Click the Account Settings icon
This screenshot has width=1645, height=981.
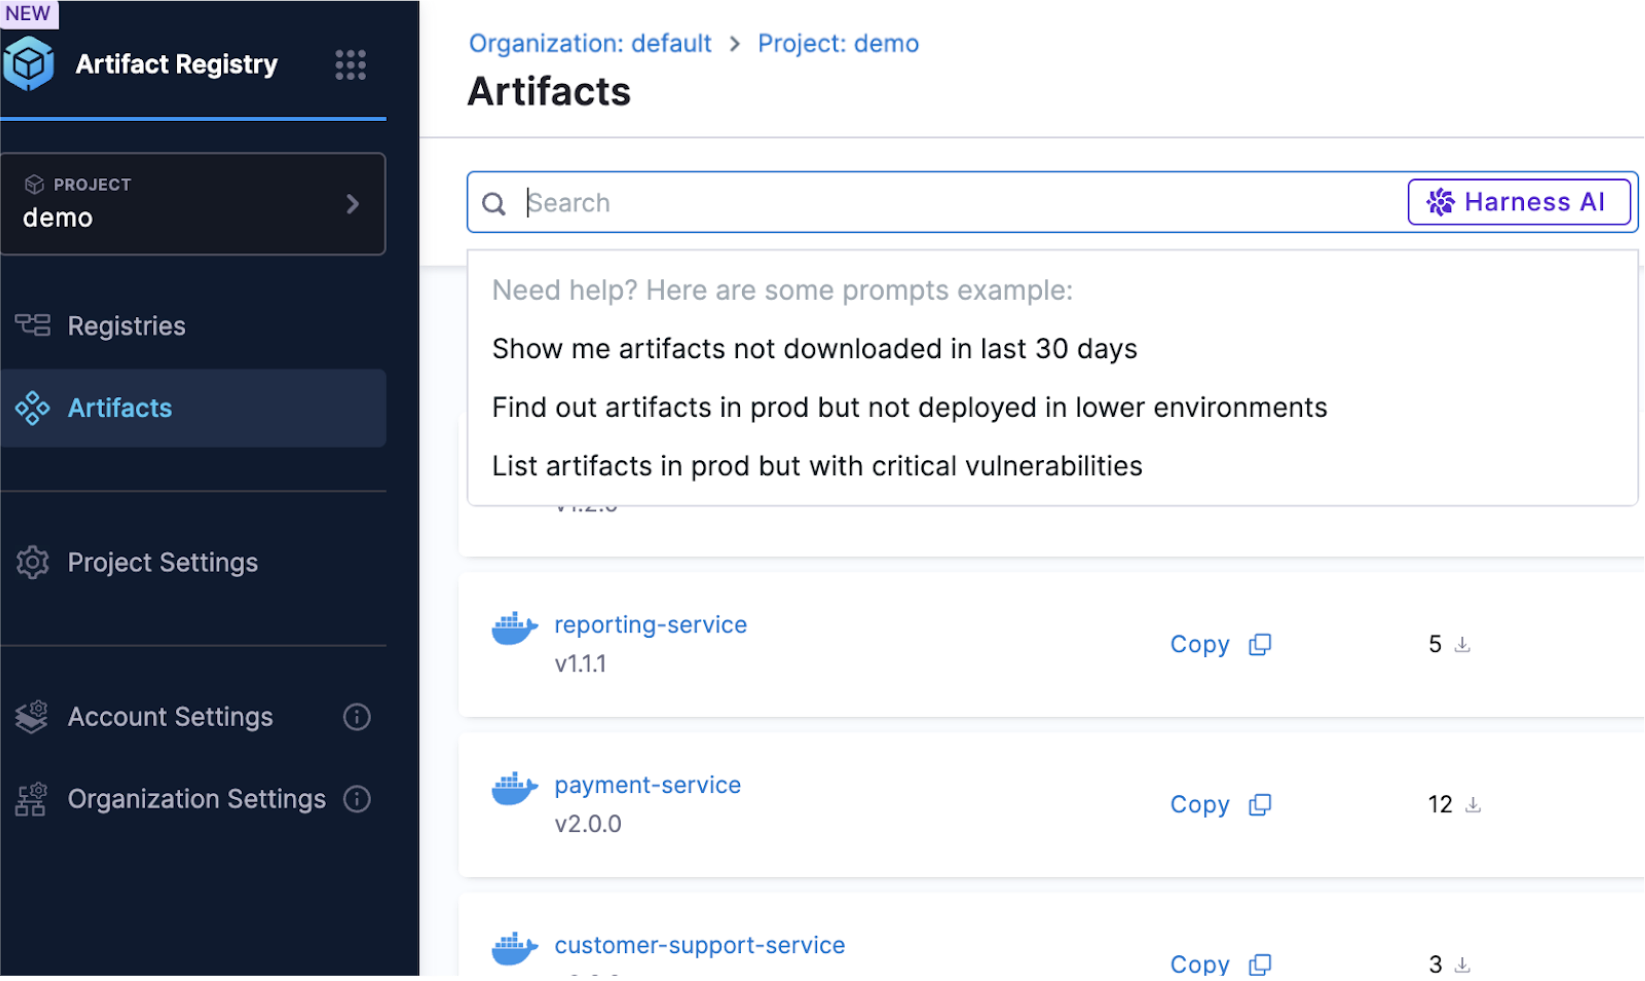click(x=32, y=716)
